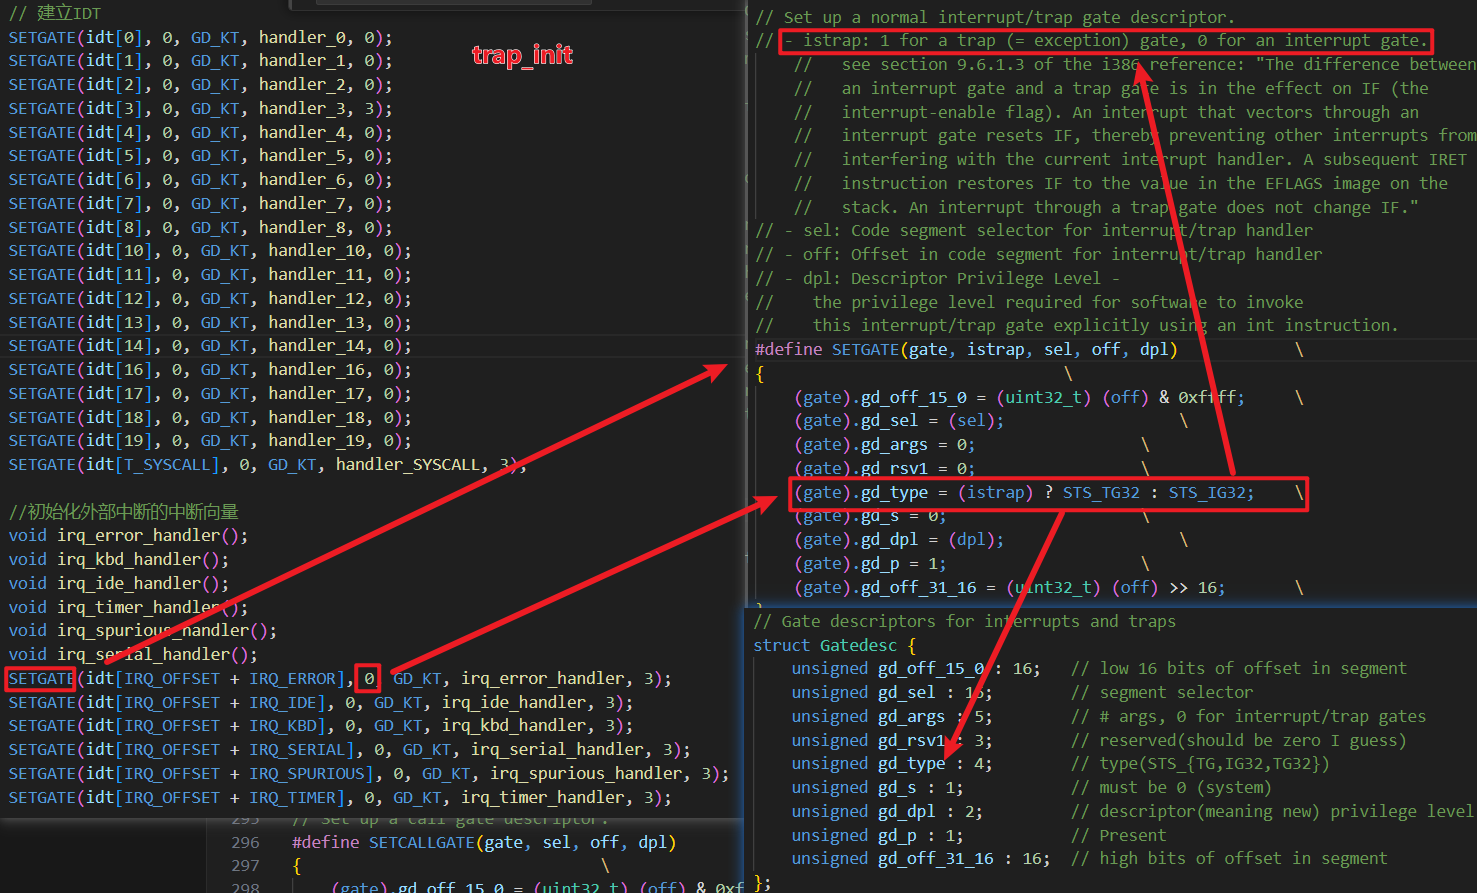Click the 'Set up a normal interrupt/trap gate' comment
This screenshot has height=893, width=1477.
point(995,17)
